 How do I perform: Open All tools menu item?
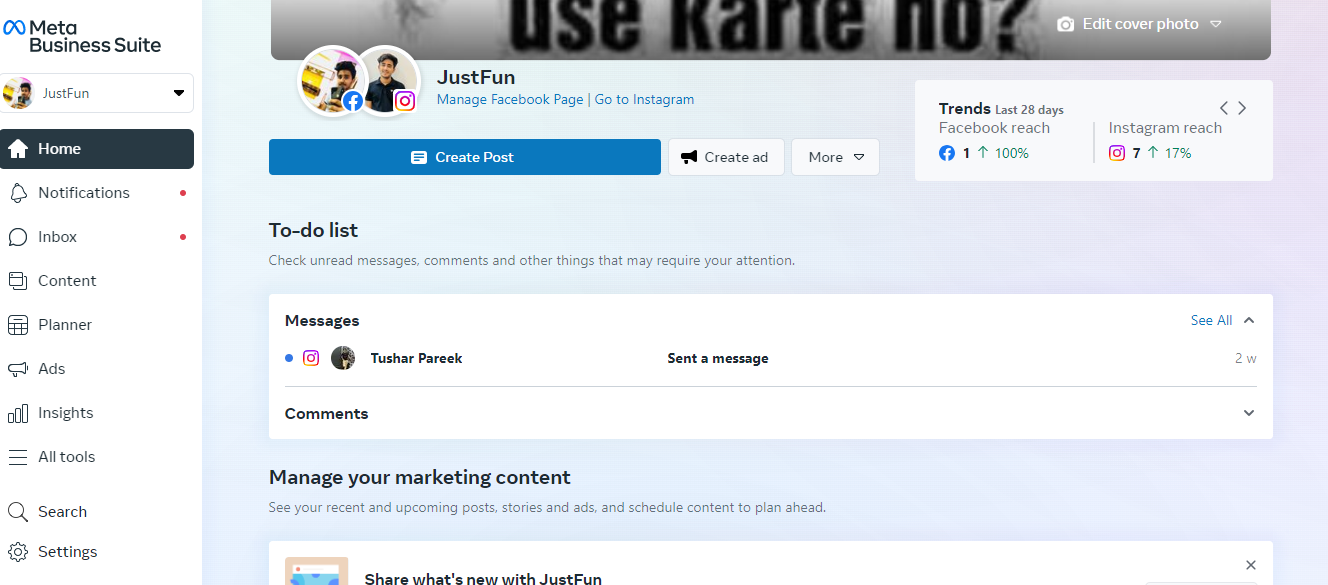66,457
